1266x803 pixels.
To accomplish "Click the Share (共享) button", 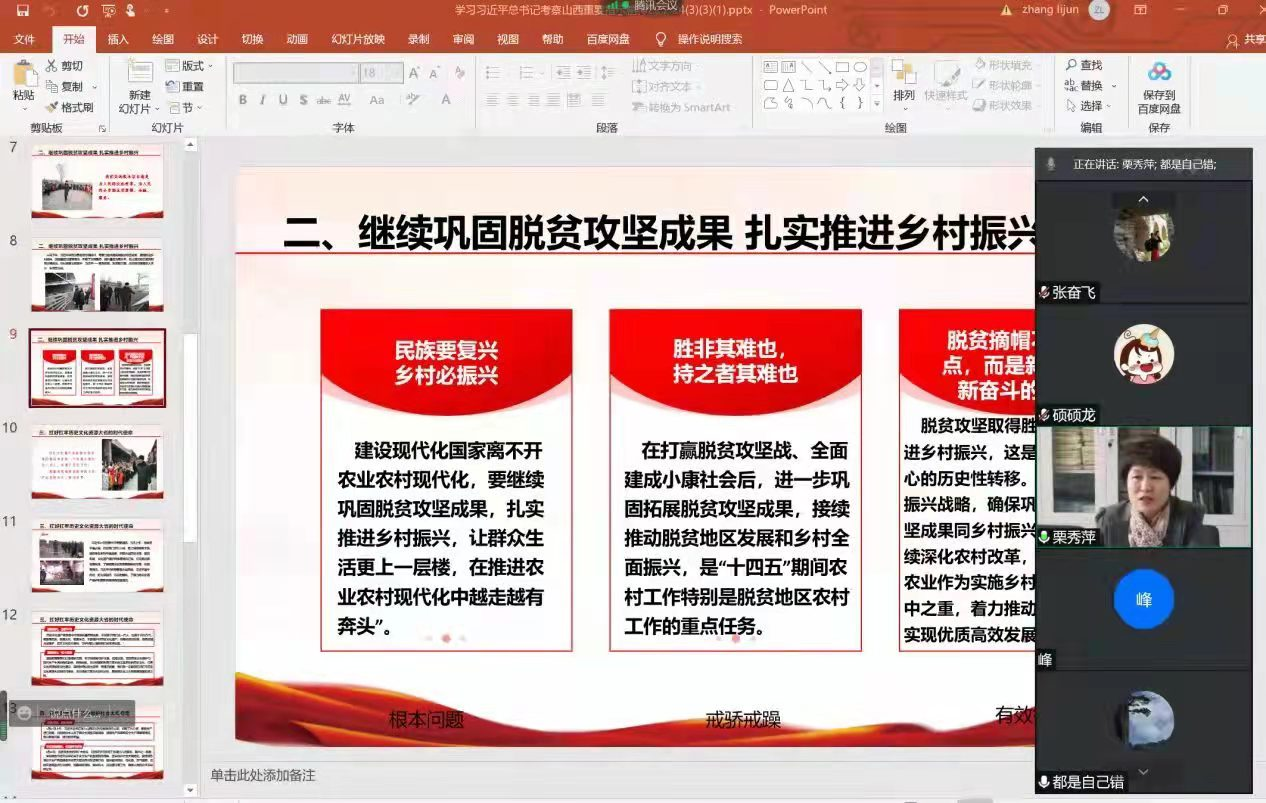I will tap(1246, 40).
